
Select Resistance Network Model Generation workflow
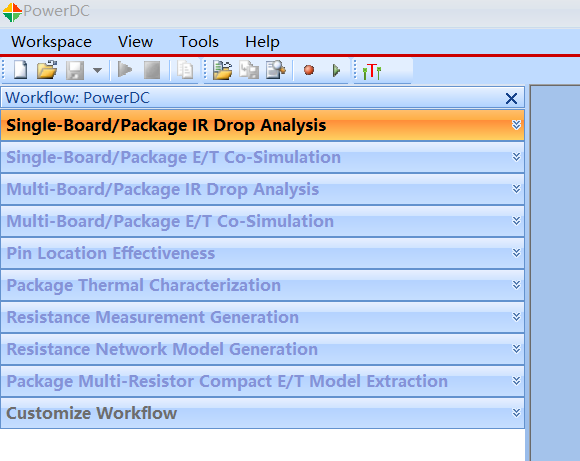262,349
